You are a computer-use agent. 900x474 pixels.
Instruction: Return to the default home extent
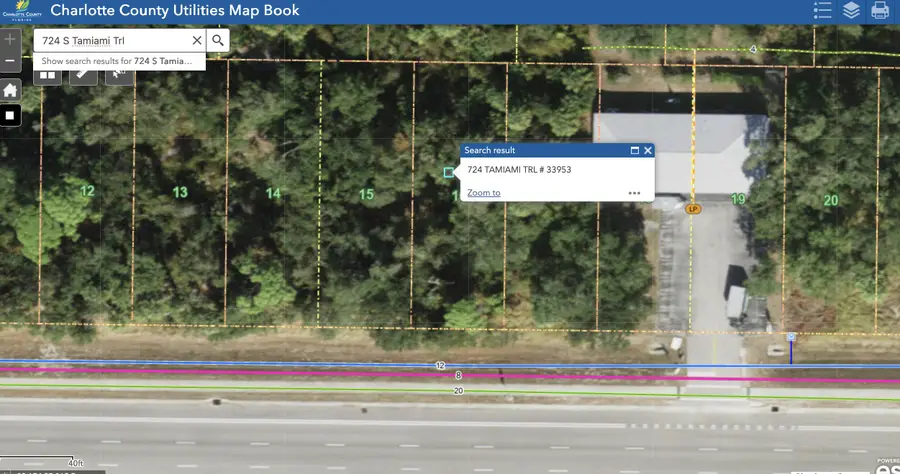(10, 90)
